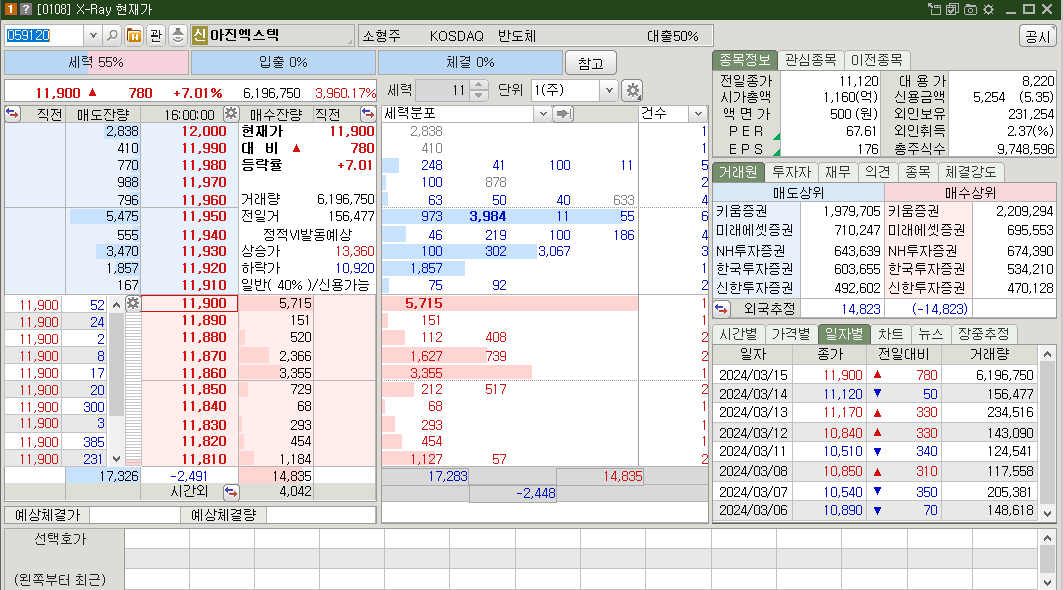Toggle swap arrows icon right of 매수잔량 직전

[x=367, y=113]
